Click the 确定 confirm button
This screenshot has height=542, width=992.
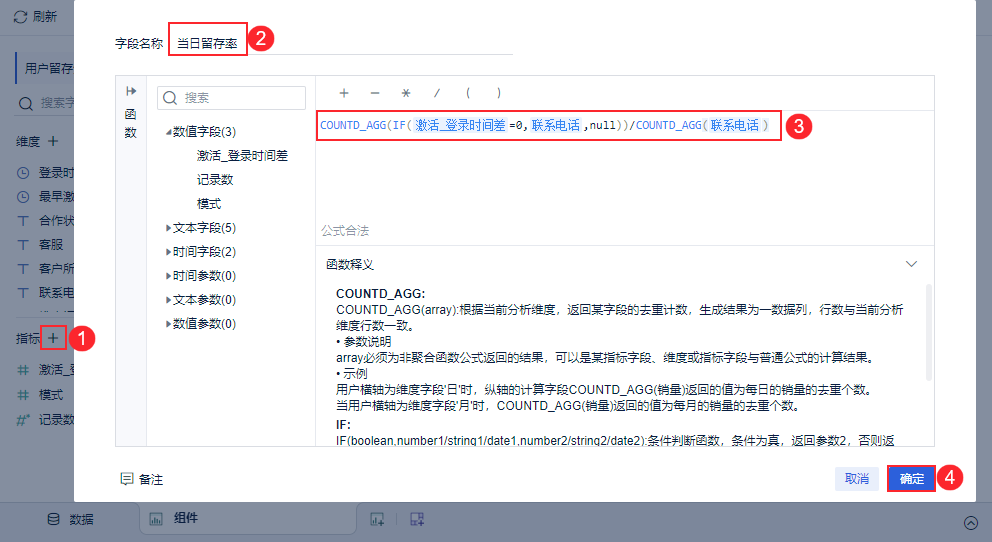pos(911,479)
